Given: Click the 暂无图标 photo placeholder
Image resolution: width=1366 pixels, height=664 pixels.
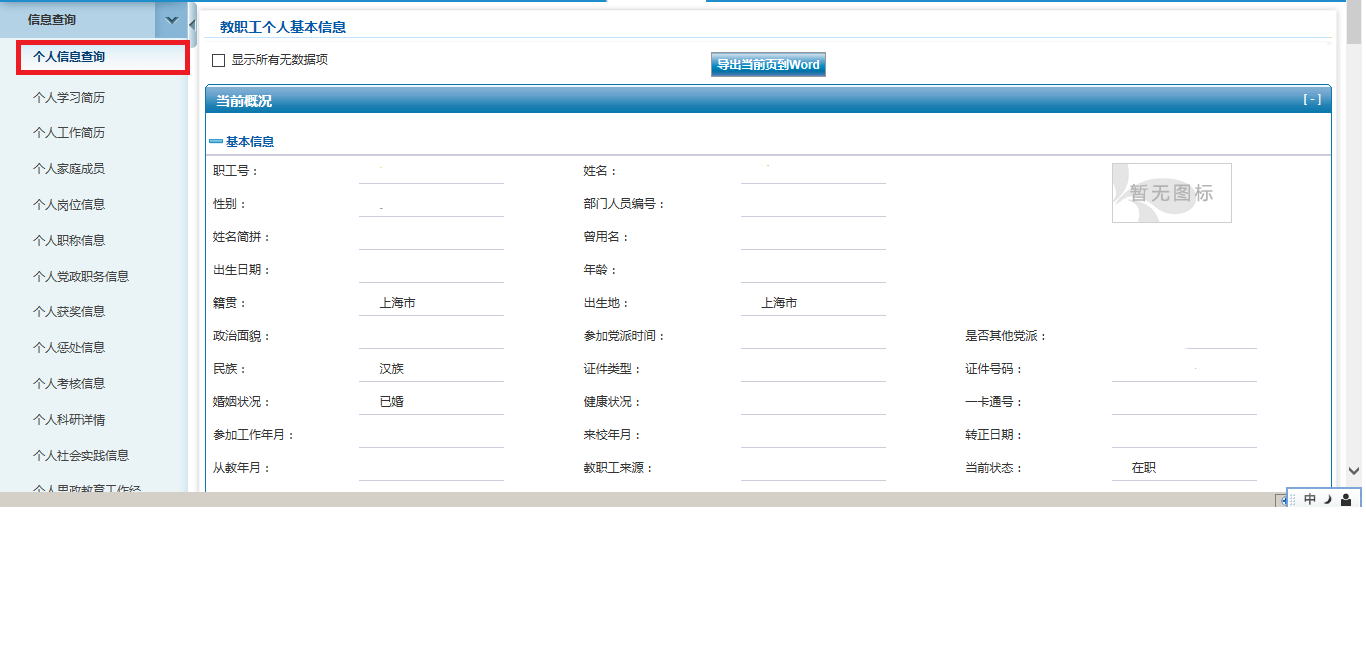Looking at the screenshot, I should point(1171,193).
